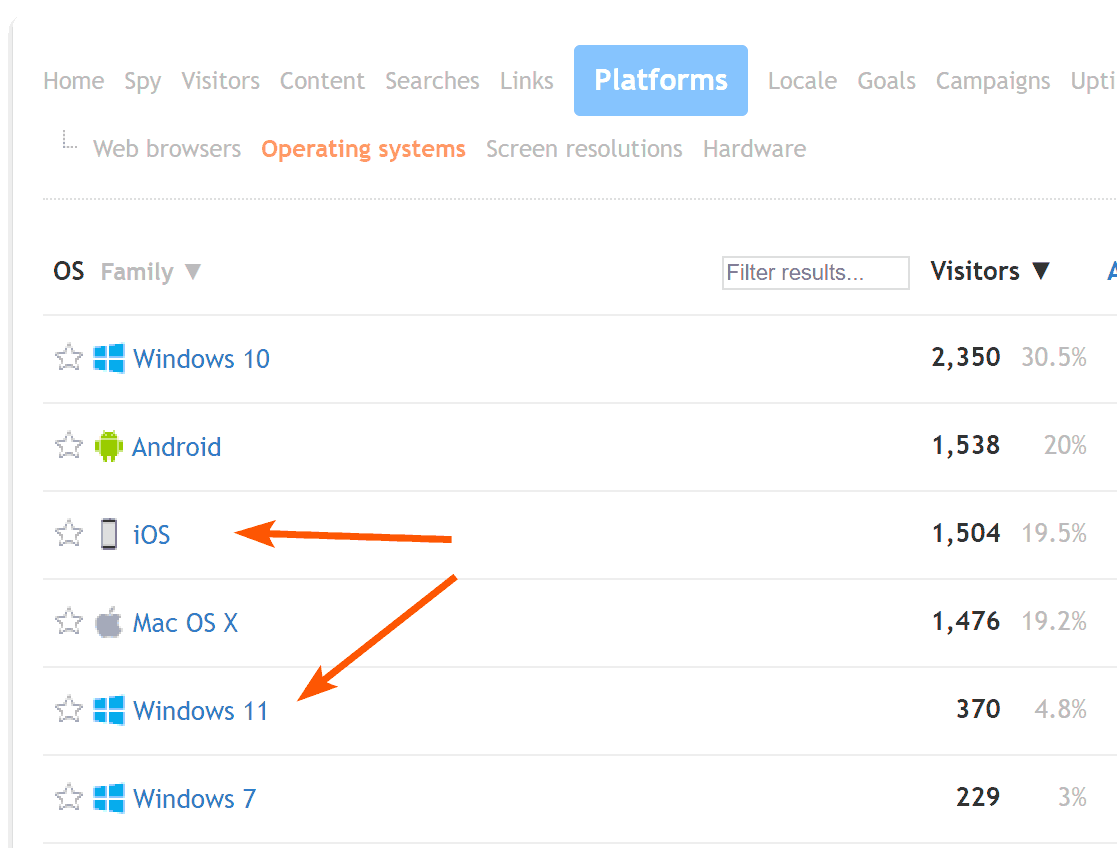The width and height of the screenshot is (1117, 848).
Task: Mark Mac OS X as favorite
Action: [x=69, y=622]
